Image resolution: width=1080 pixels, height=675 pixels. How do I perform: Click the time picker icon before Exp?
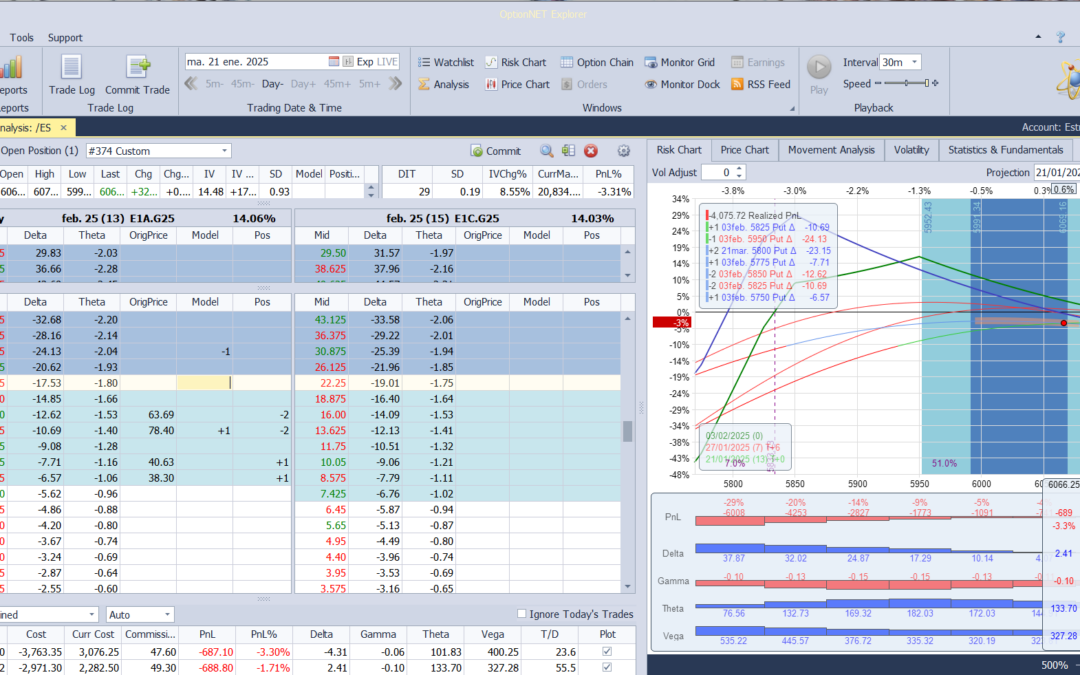tap(348, 61)
